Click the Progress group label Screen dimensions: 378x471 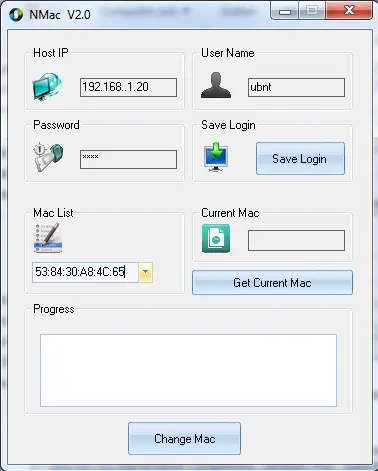54,309
